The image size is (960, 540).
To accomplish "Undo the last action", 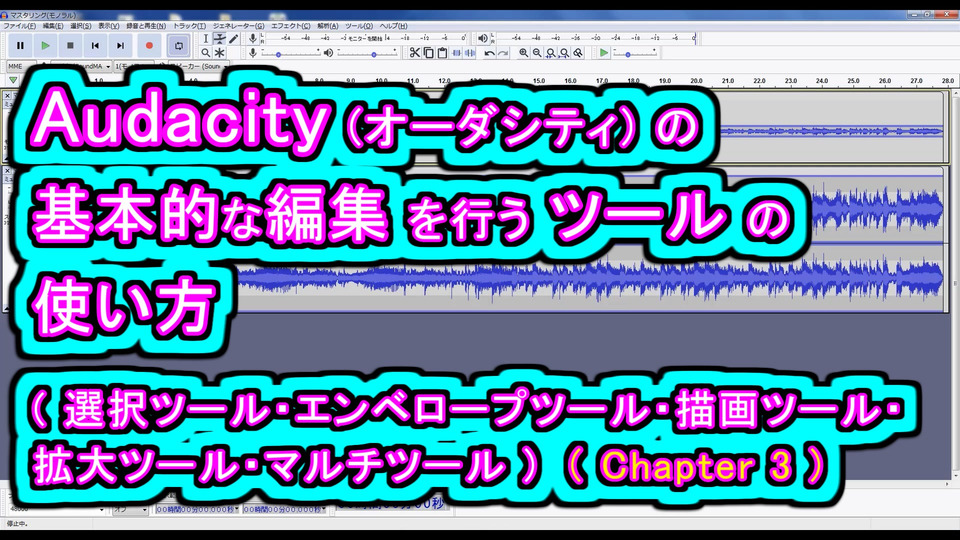I will [489, 53].
